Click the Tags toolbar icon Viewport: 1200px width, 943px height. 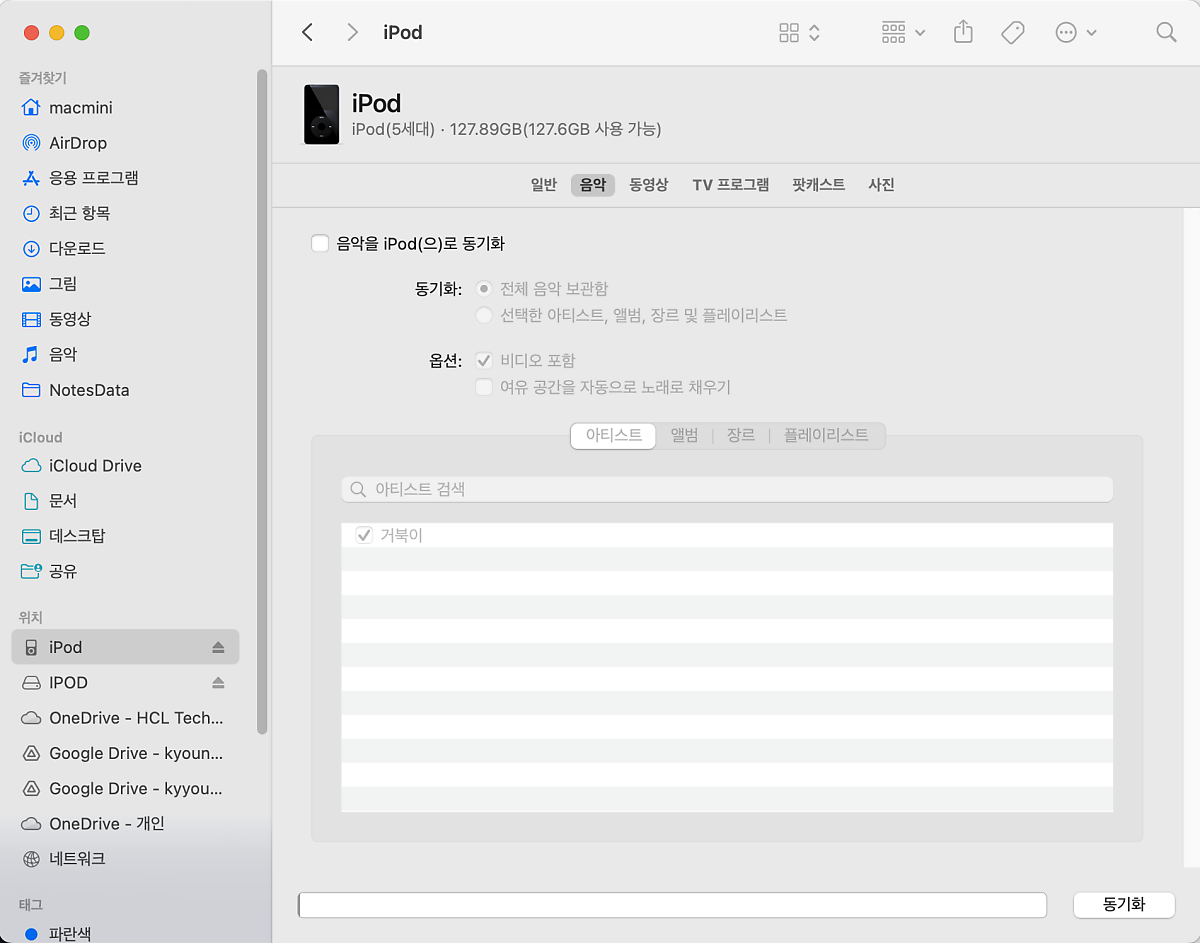pyautogui.click(x=1013, y=32)
